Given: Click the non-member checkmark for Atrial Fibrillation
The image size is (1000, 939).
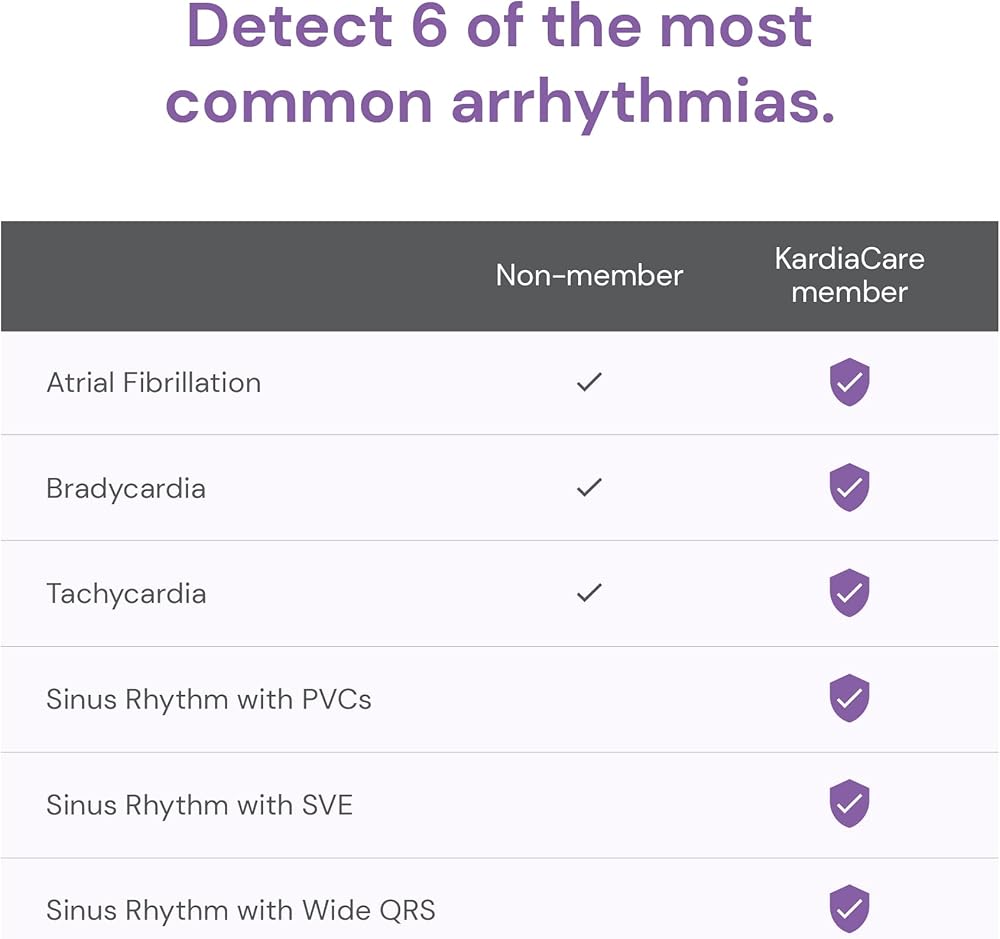Looking at the screenshot, I should 589,382.
